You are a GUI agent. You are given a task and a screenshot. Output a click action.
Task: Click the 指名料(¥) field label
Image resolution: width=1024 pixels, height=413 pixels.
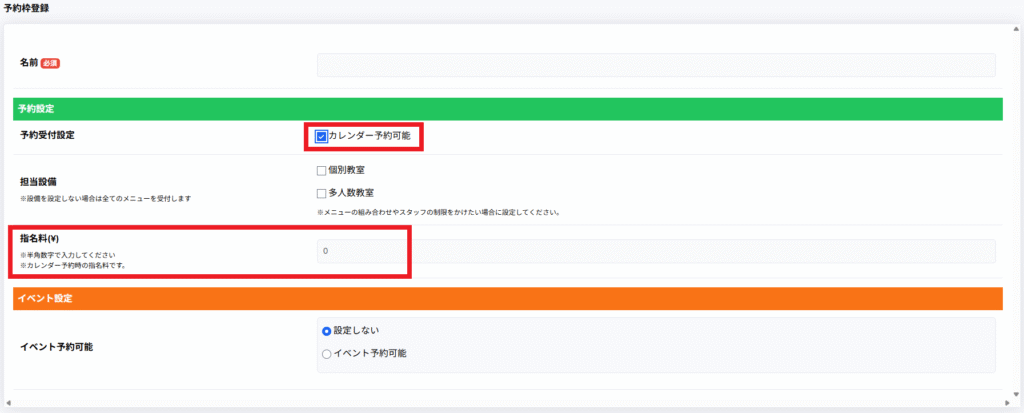coord(41,239)
